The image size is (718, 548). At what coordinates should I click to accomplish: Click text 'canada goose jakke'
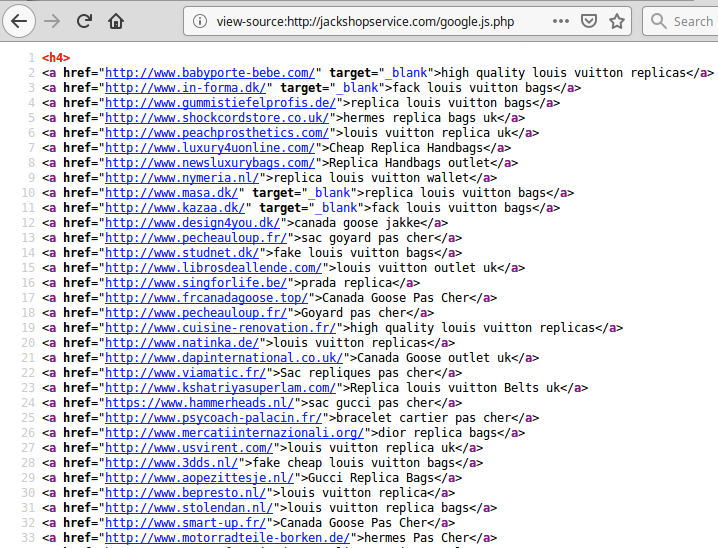click(x=357, y=223)
